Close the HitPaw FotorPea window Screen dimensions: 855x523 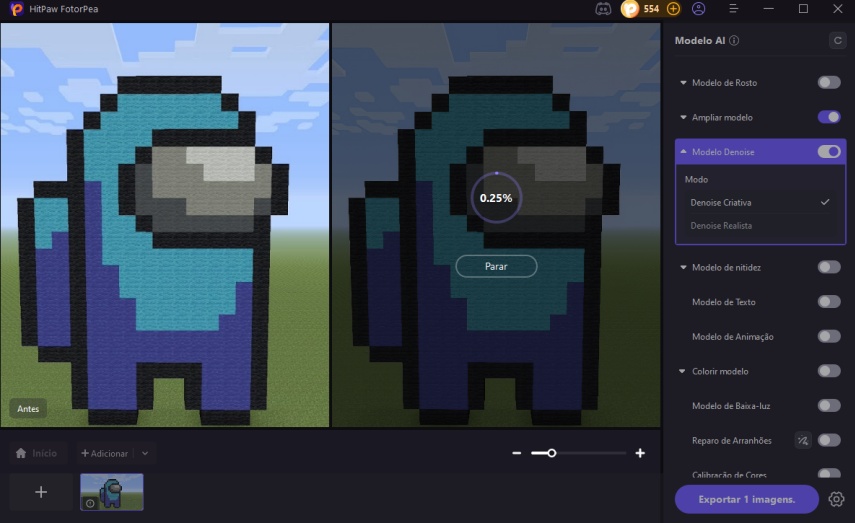tap(838, 9)
